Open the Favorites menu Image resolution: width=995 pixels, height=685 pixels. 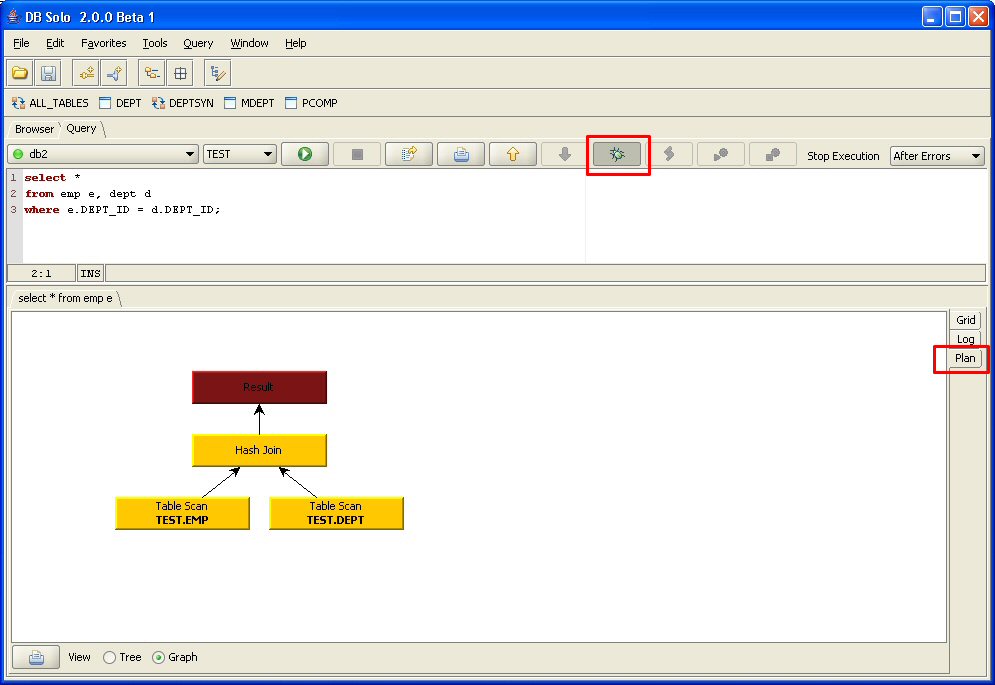(103, 43)
